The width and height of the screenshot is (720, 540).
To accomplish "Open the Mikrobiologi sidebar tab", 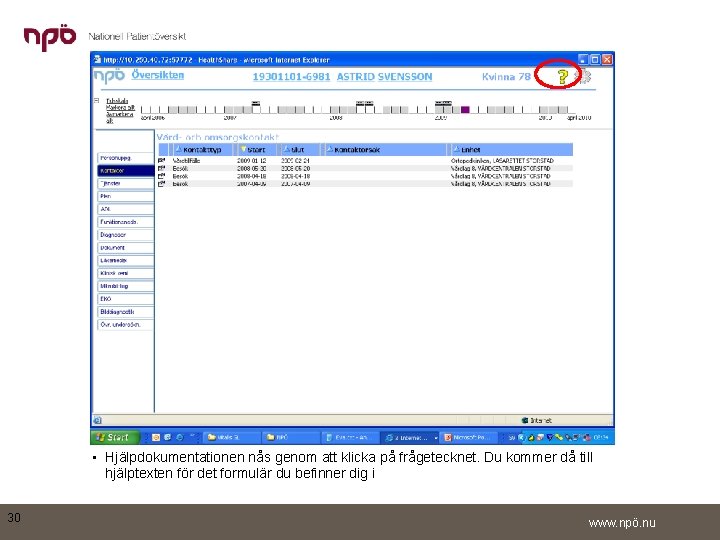I will [125, 286].
